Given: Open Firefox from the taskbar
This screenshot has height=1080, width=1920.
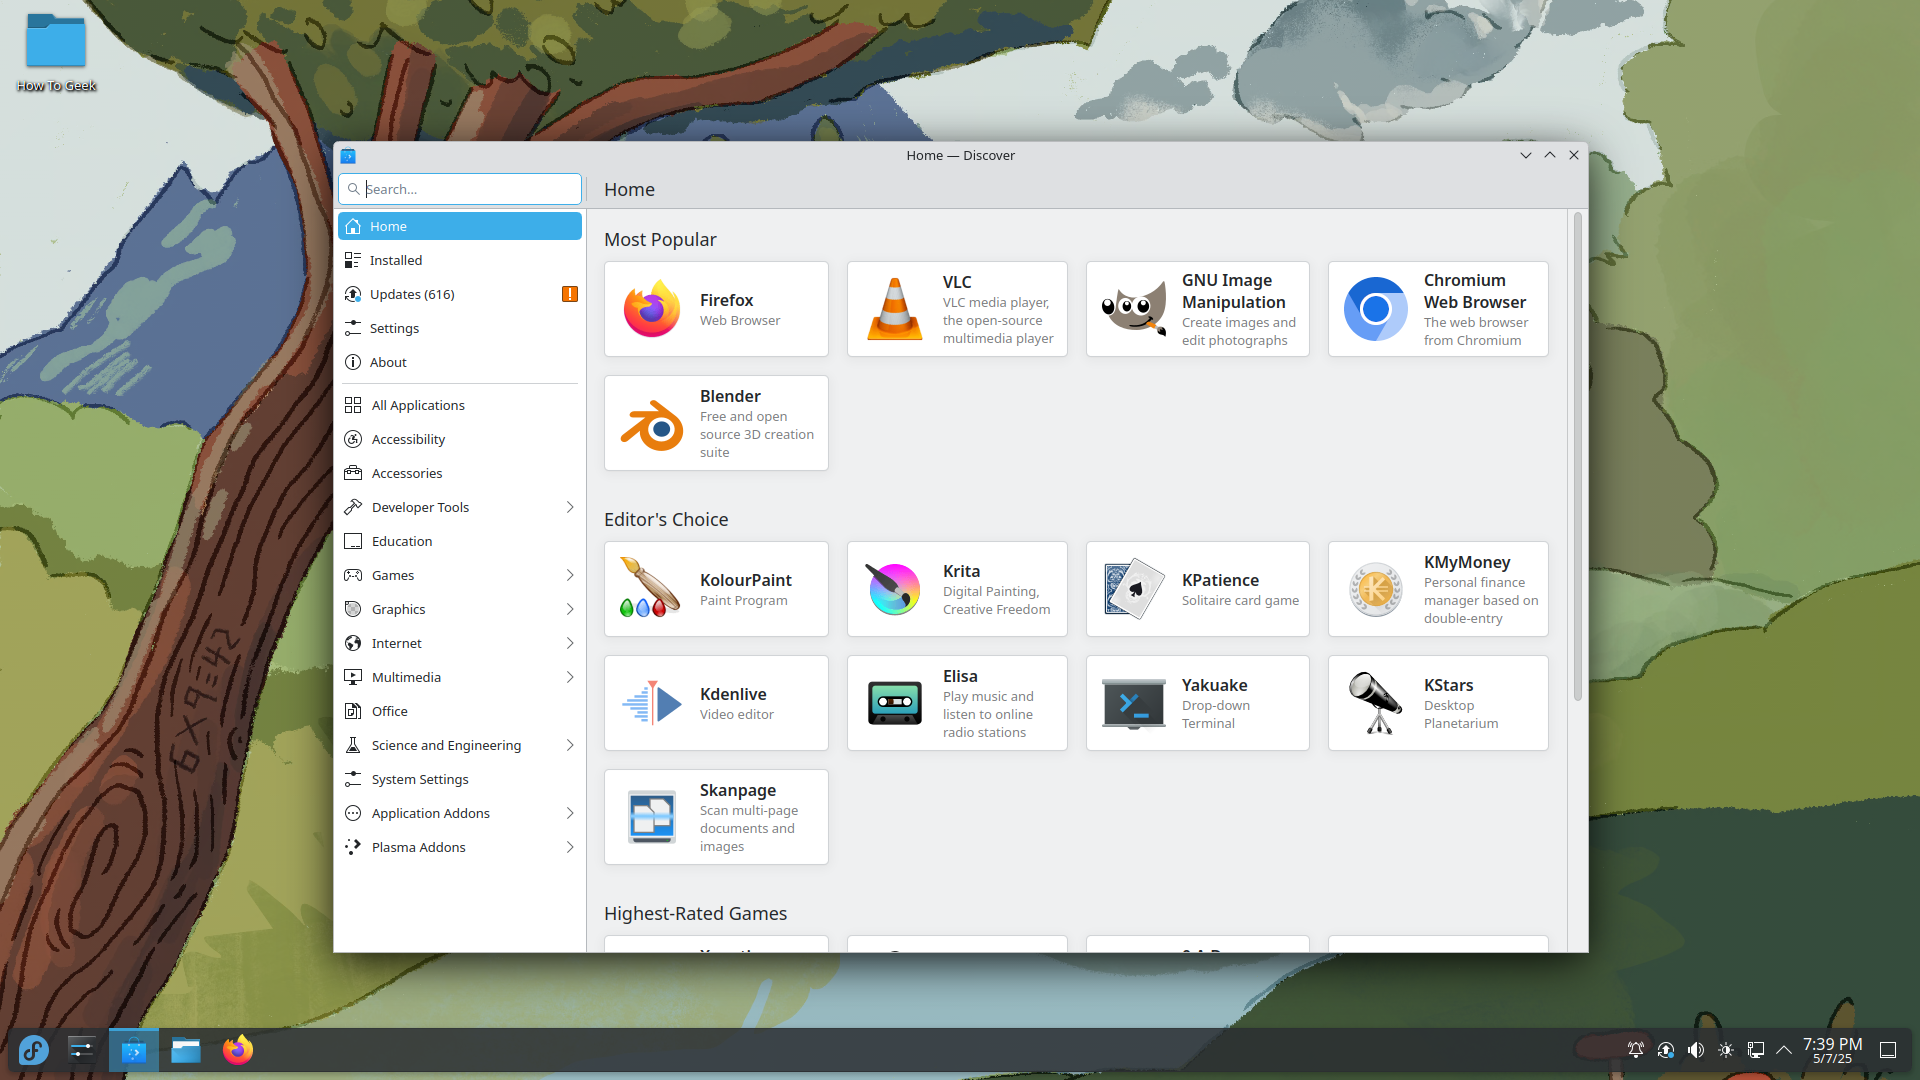Looking at the screenshot, I should [x=237, y=1050].
